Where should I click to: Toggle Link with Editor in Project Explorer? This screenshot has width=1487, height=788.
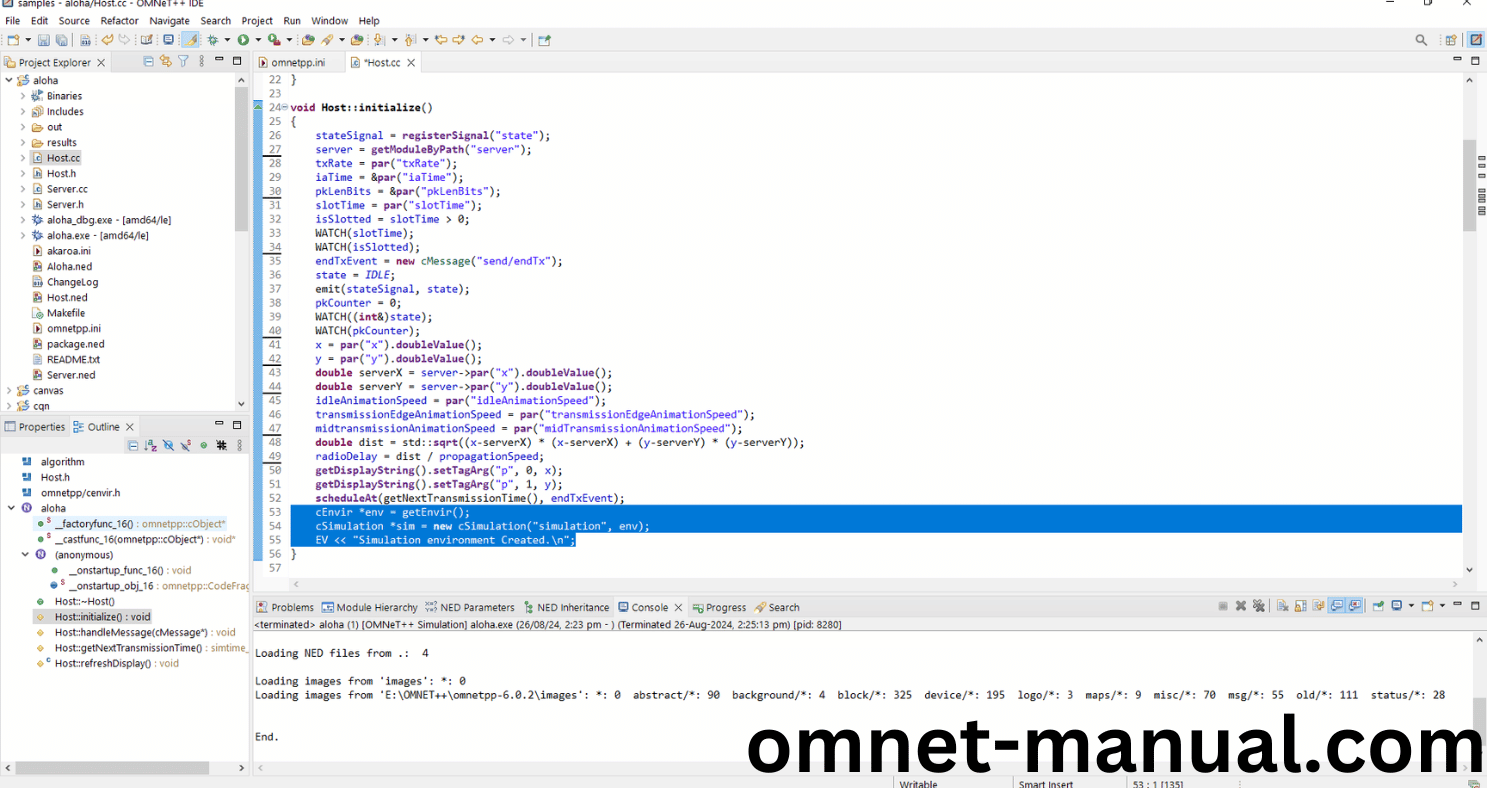(x=166, y=62)
